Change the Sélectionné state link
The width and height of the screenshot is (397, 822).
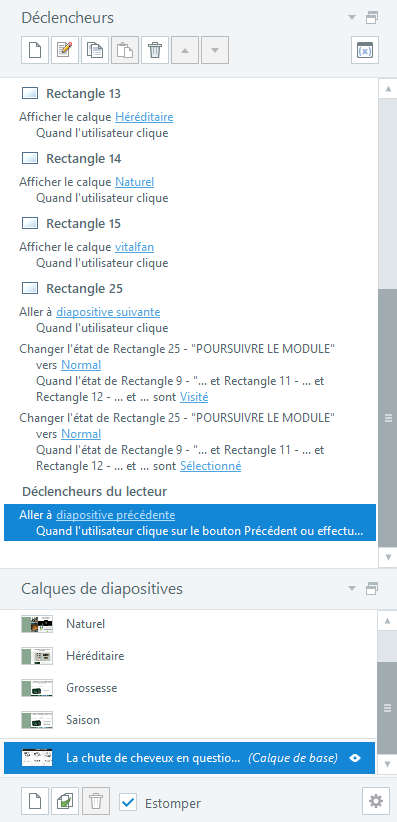[x=210, y=466]
